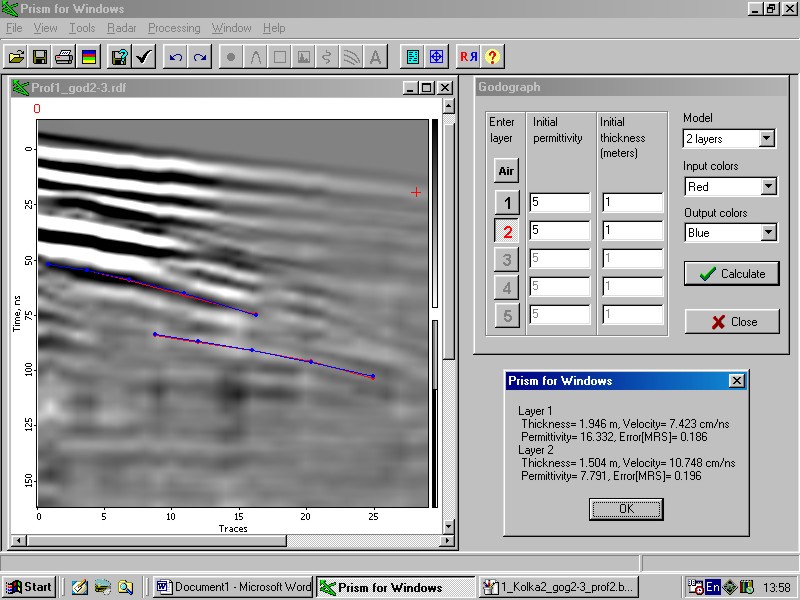Switch to 1_Kolka2_gog2-3_prof2 taskbar button
Image resolution: width=800 pixels, height=600 pixels.
(559, 587)
